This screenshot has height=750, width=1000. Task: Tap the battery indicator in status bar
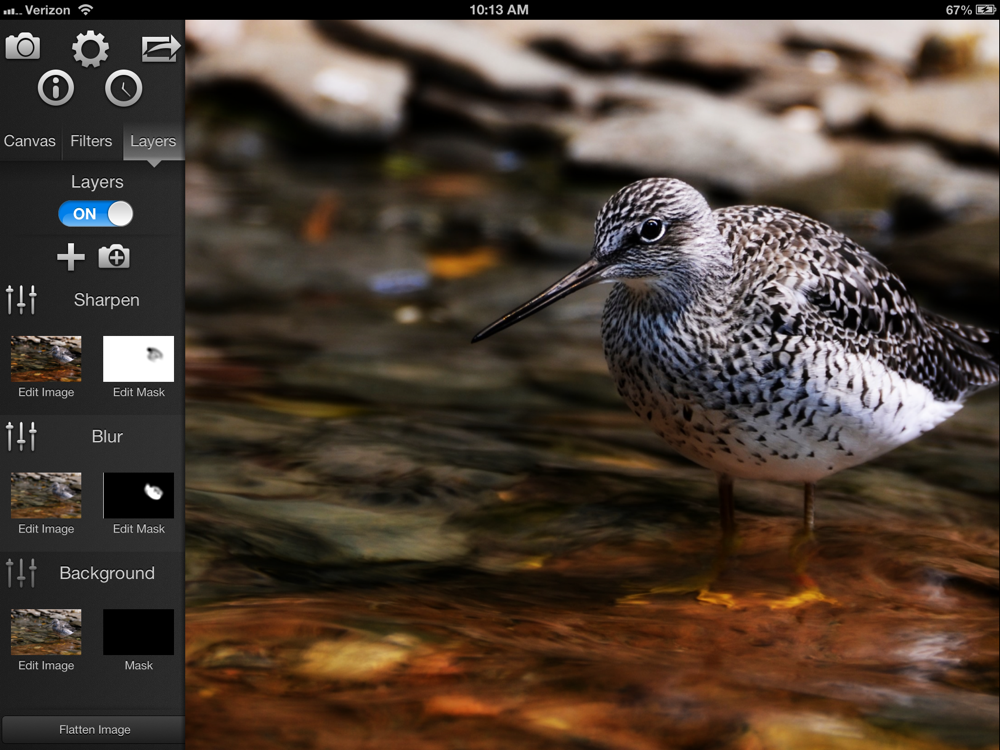985,10
